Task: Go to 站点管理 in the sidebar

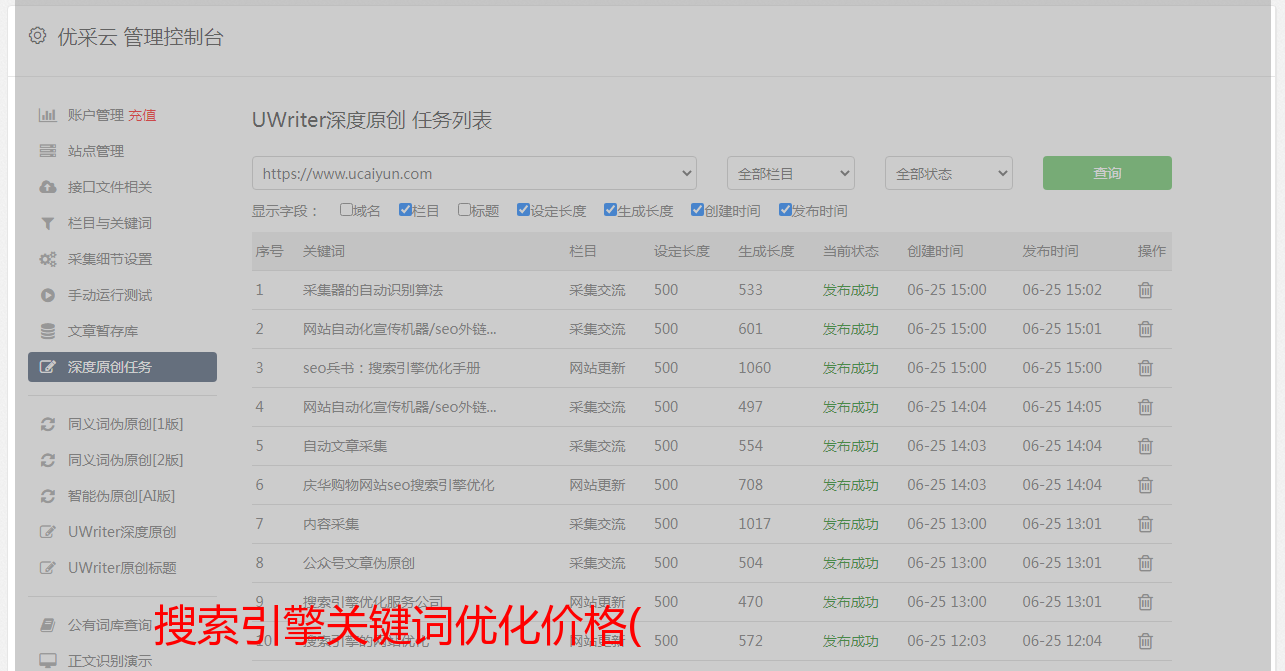Action: 96,151
